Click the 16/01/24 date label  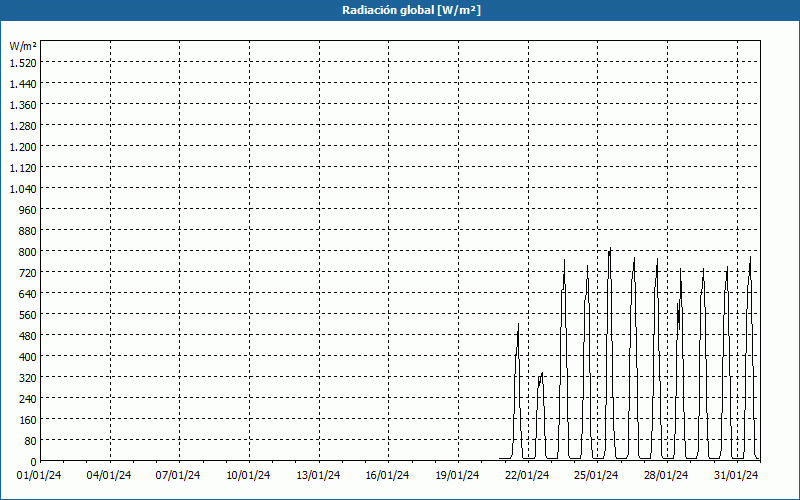pyautogui.click(x=389, y=476)
